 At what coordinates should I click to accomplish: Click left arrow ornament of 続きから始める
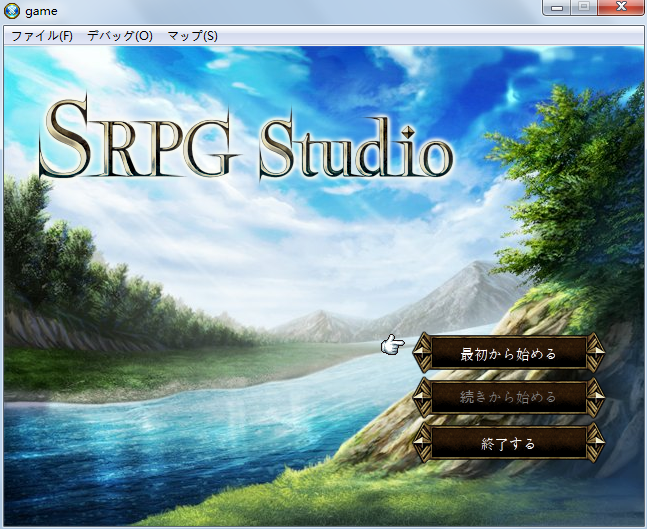(422, 397)
